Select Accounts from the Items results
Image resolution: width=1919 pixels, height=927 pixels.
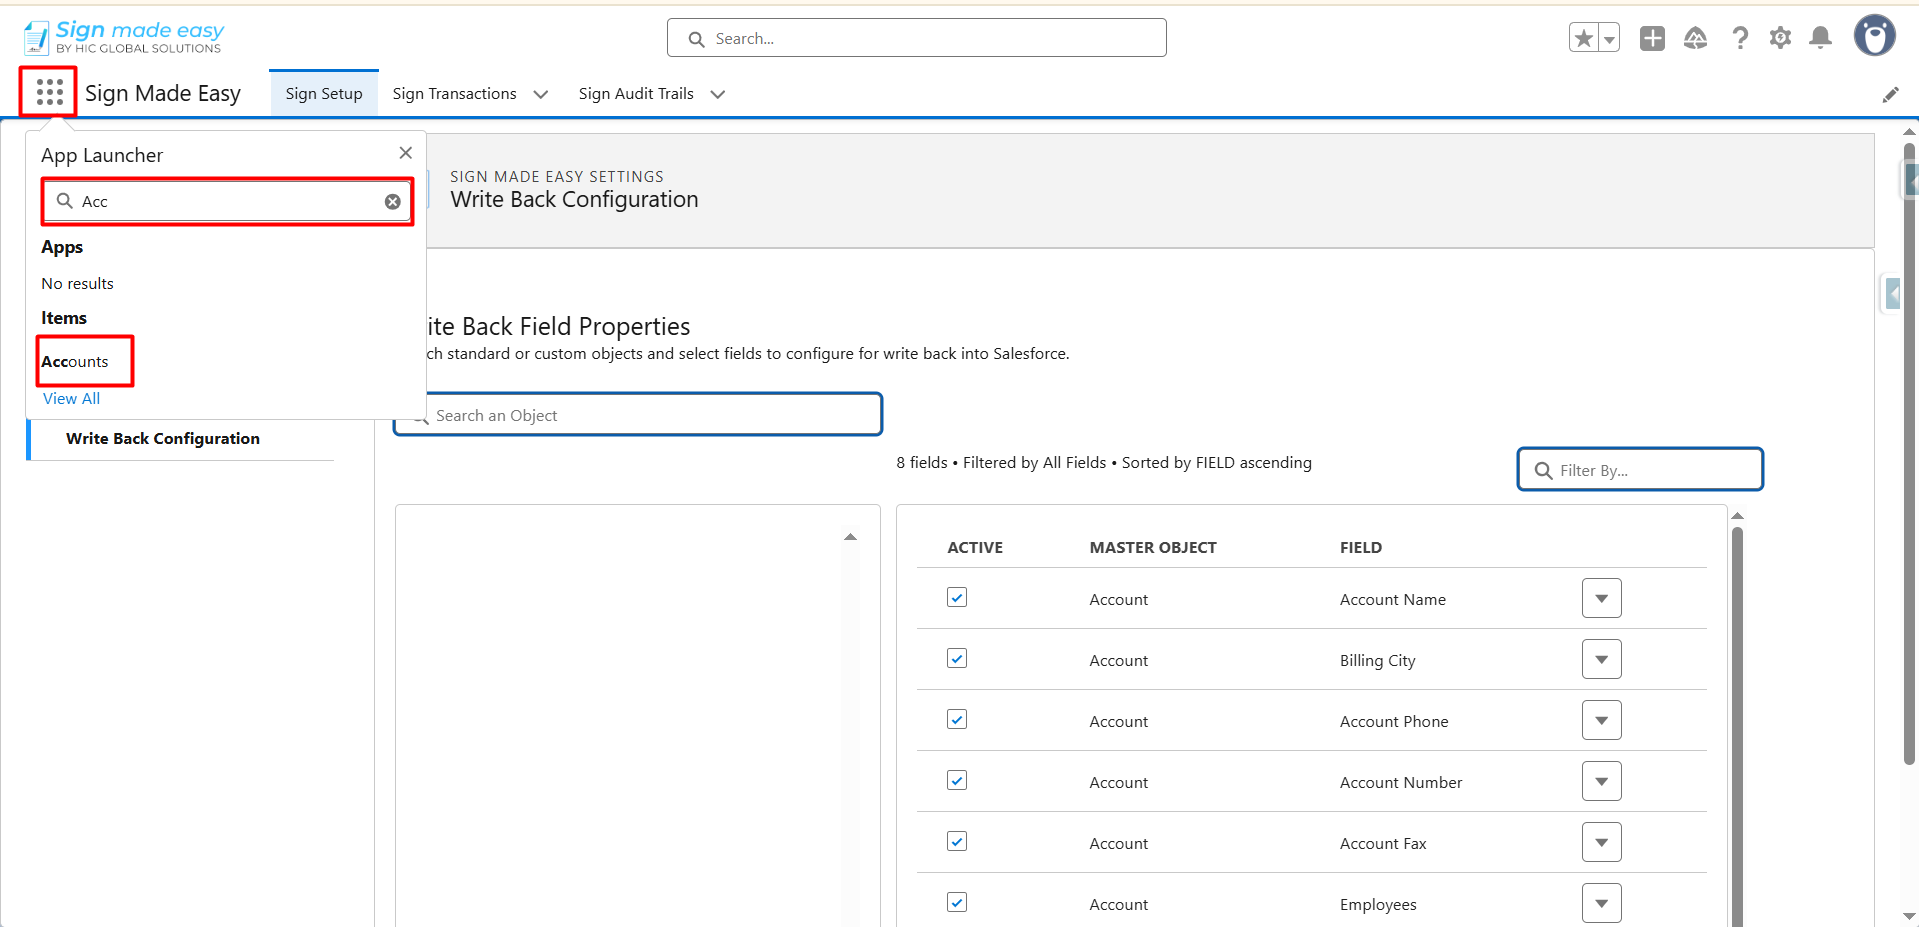coord(75,362)
